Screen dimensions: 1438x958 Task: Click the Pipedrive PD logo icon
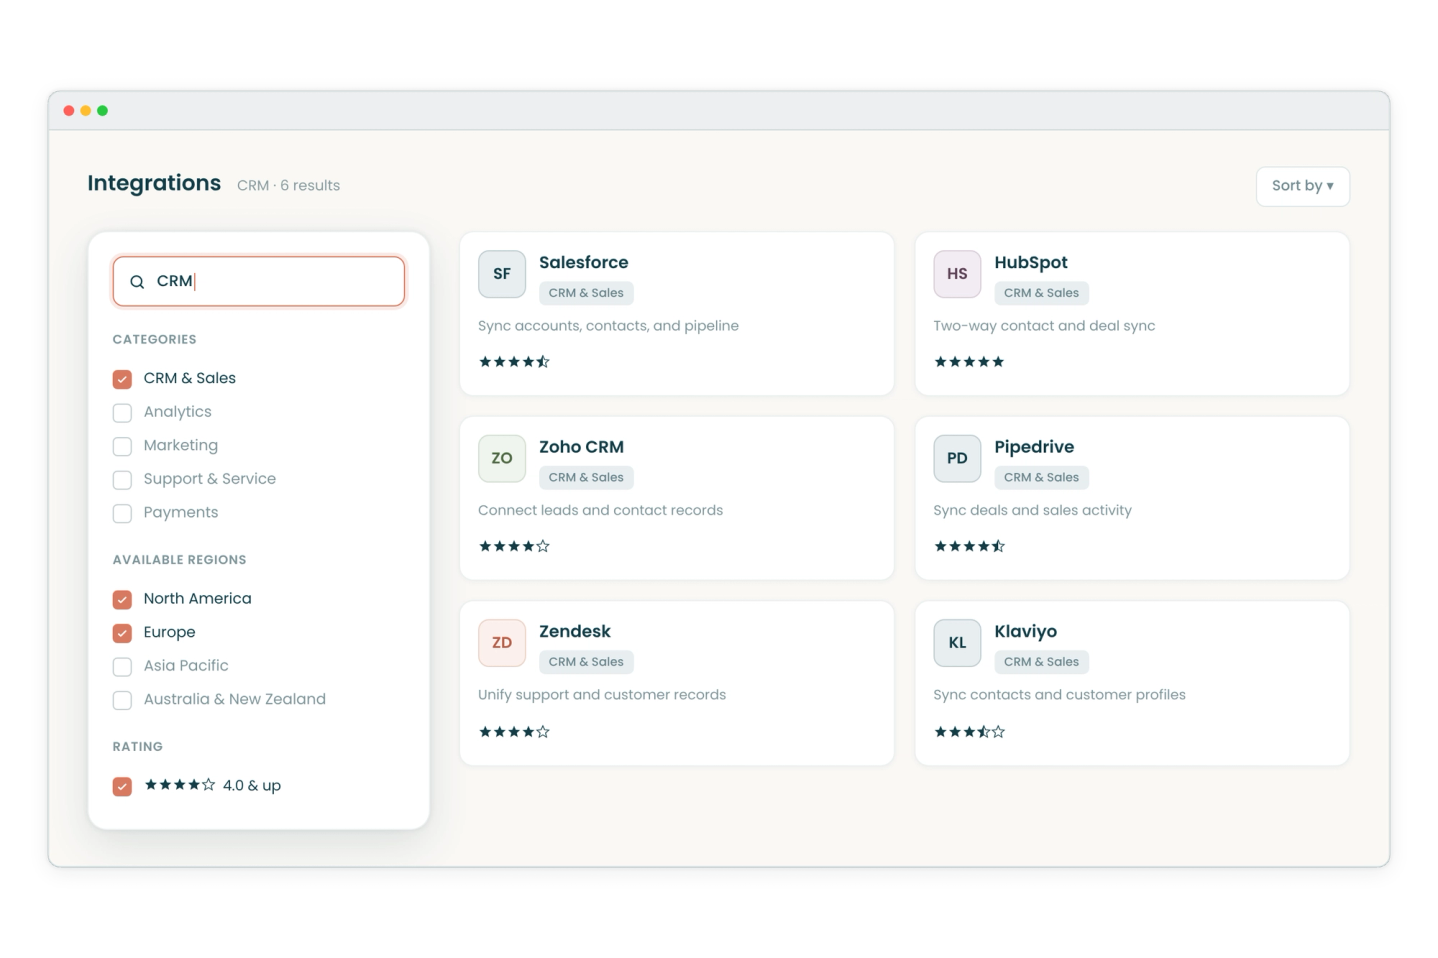[x=957, y=458]
